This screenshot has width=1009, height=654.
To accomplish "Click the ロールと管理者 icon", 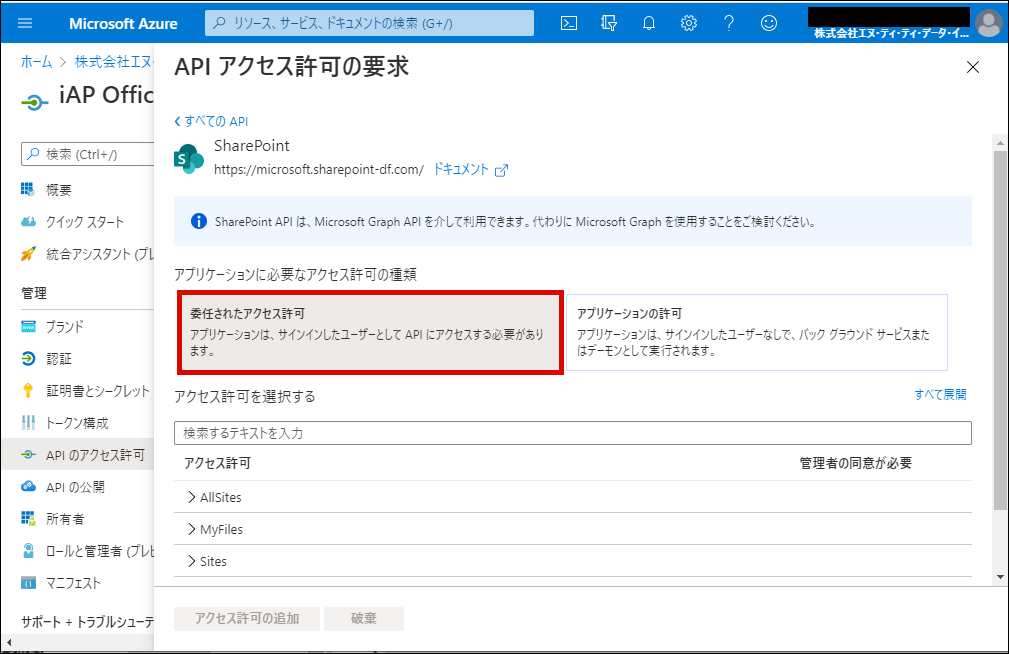I will (x=28, y=550).
